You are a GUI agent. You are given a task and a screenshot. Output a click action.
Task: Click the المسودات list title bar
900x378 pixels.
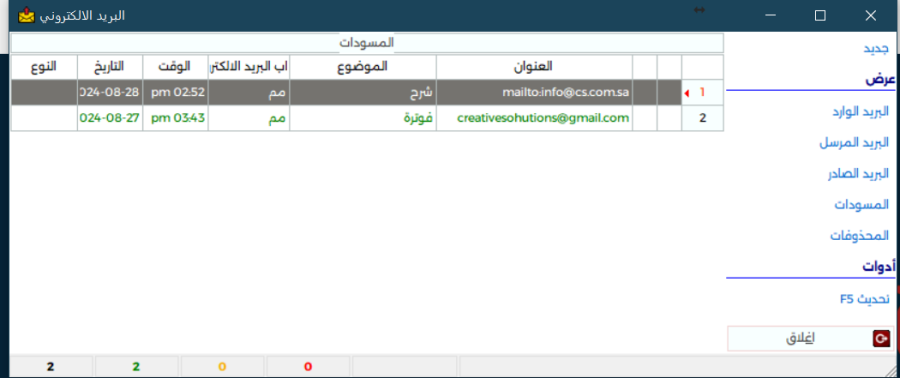[x=367, y=42]
